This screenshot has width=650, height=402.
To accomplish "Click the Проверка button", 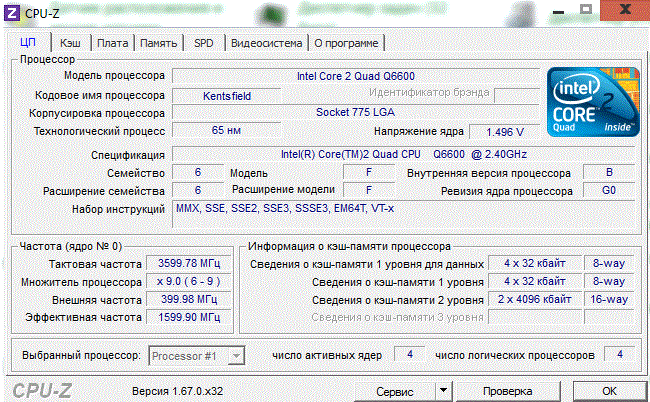I will click(x=508, y=391).
